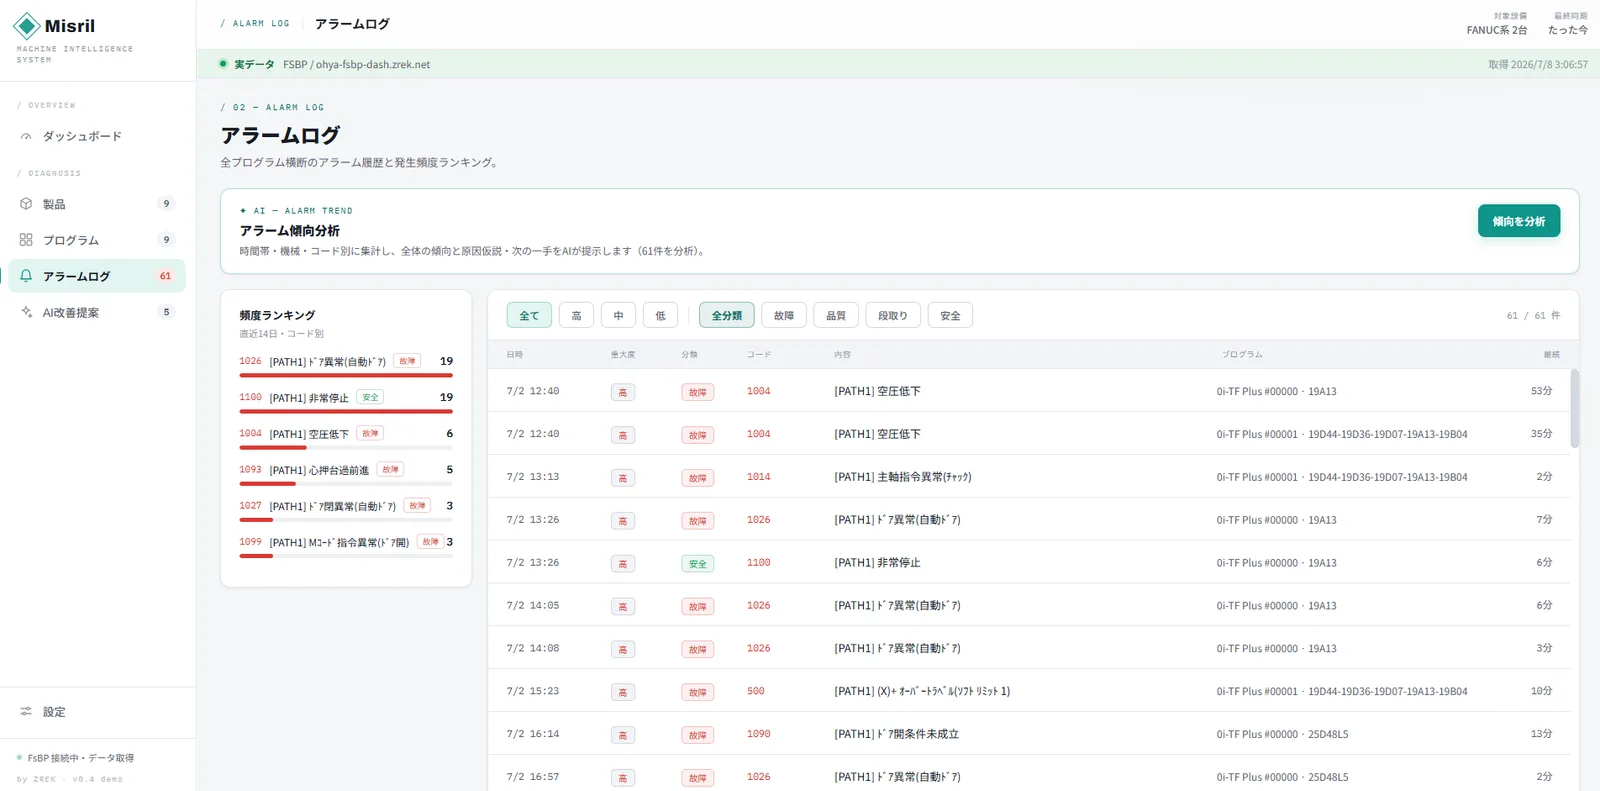Click the 7/2 13:13 主軸指令異常 row
The image size is (1600, 791).
(x=1029, y=477)
